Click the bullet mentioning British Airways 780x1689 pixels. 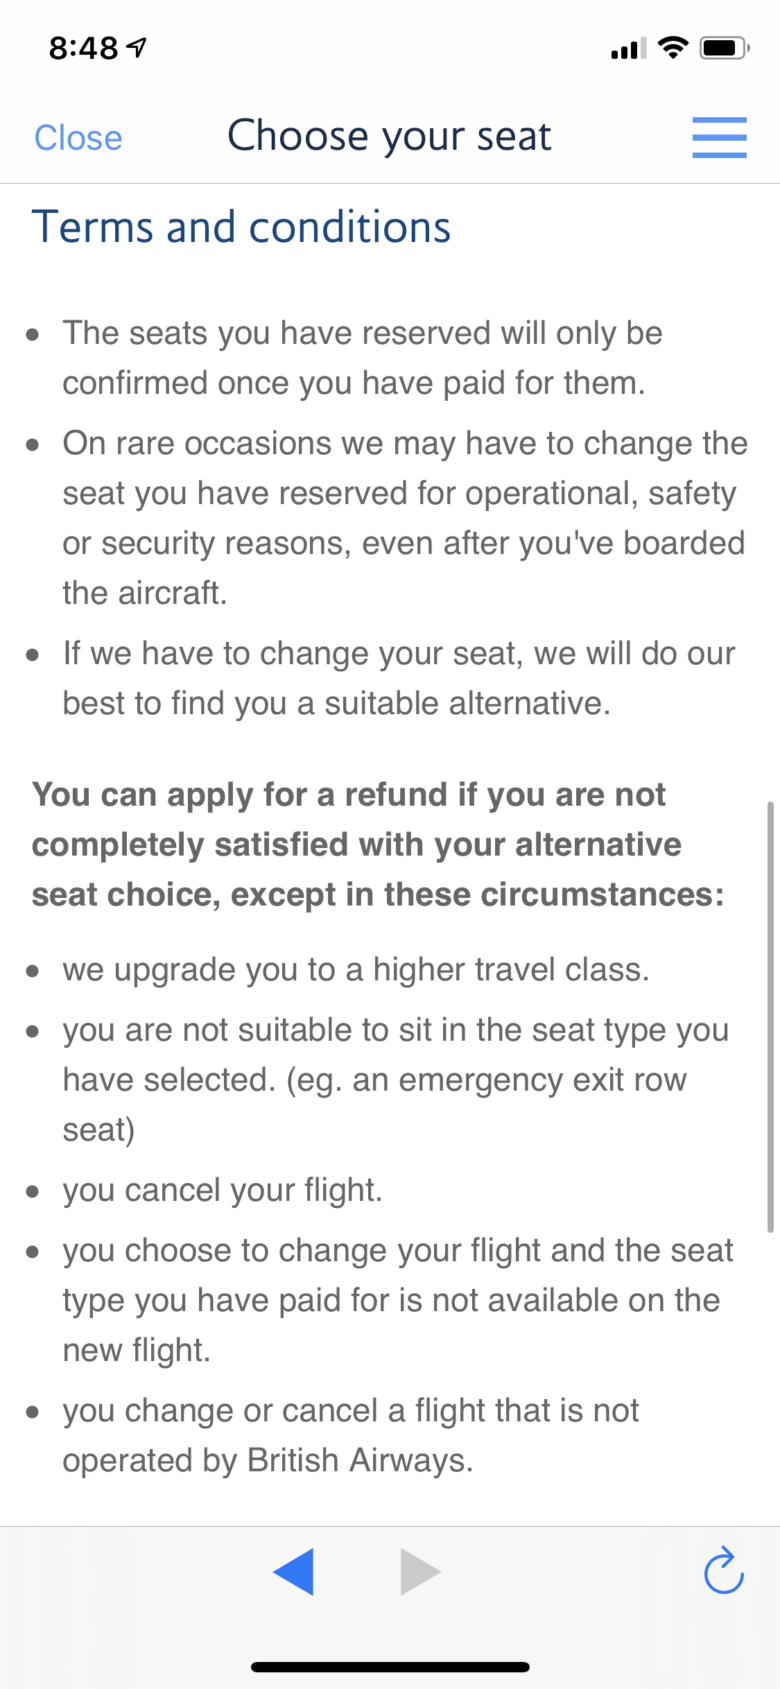click(x=350, y=1435)
